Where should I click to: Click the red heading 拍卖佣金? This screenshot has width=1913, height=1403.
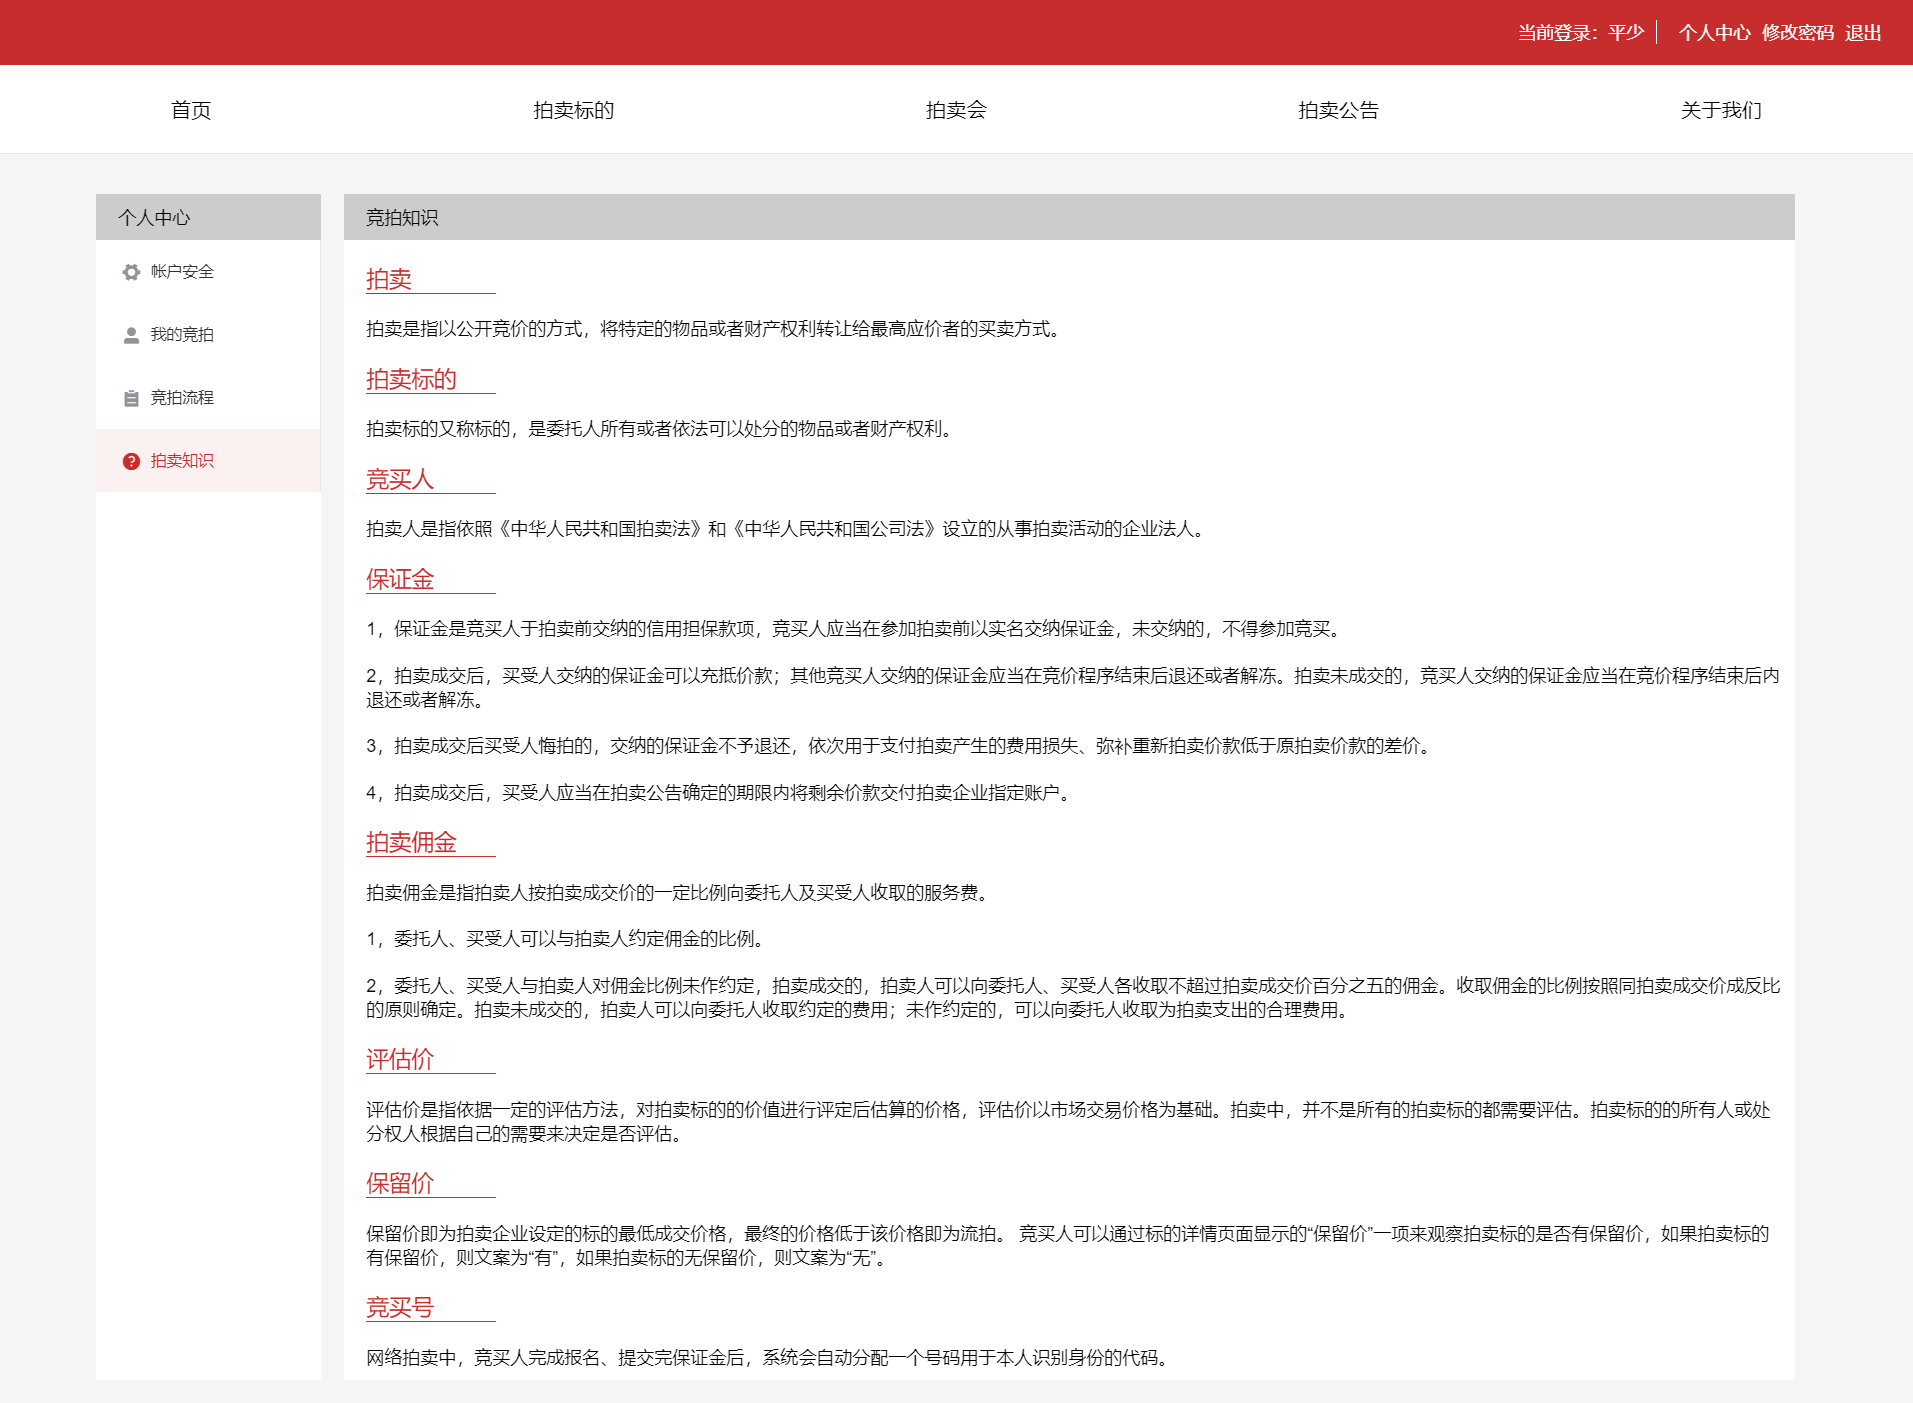point(411,842)
